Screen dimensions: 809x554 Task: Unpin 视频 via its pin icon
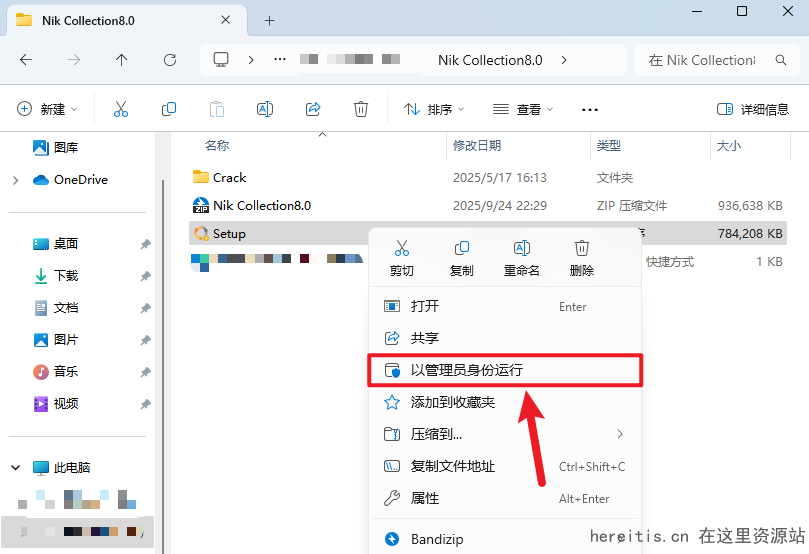click(x=145, y=404)
